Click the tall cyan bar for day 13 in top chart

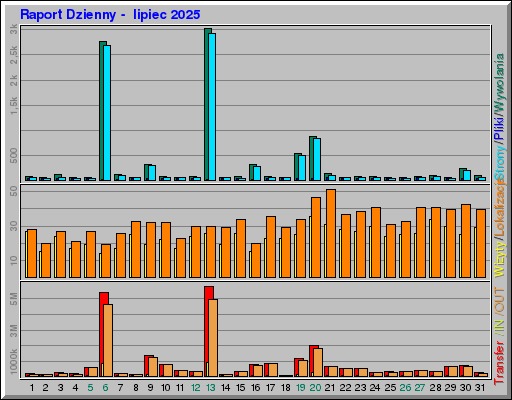tap(212, 107)
